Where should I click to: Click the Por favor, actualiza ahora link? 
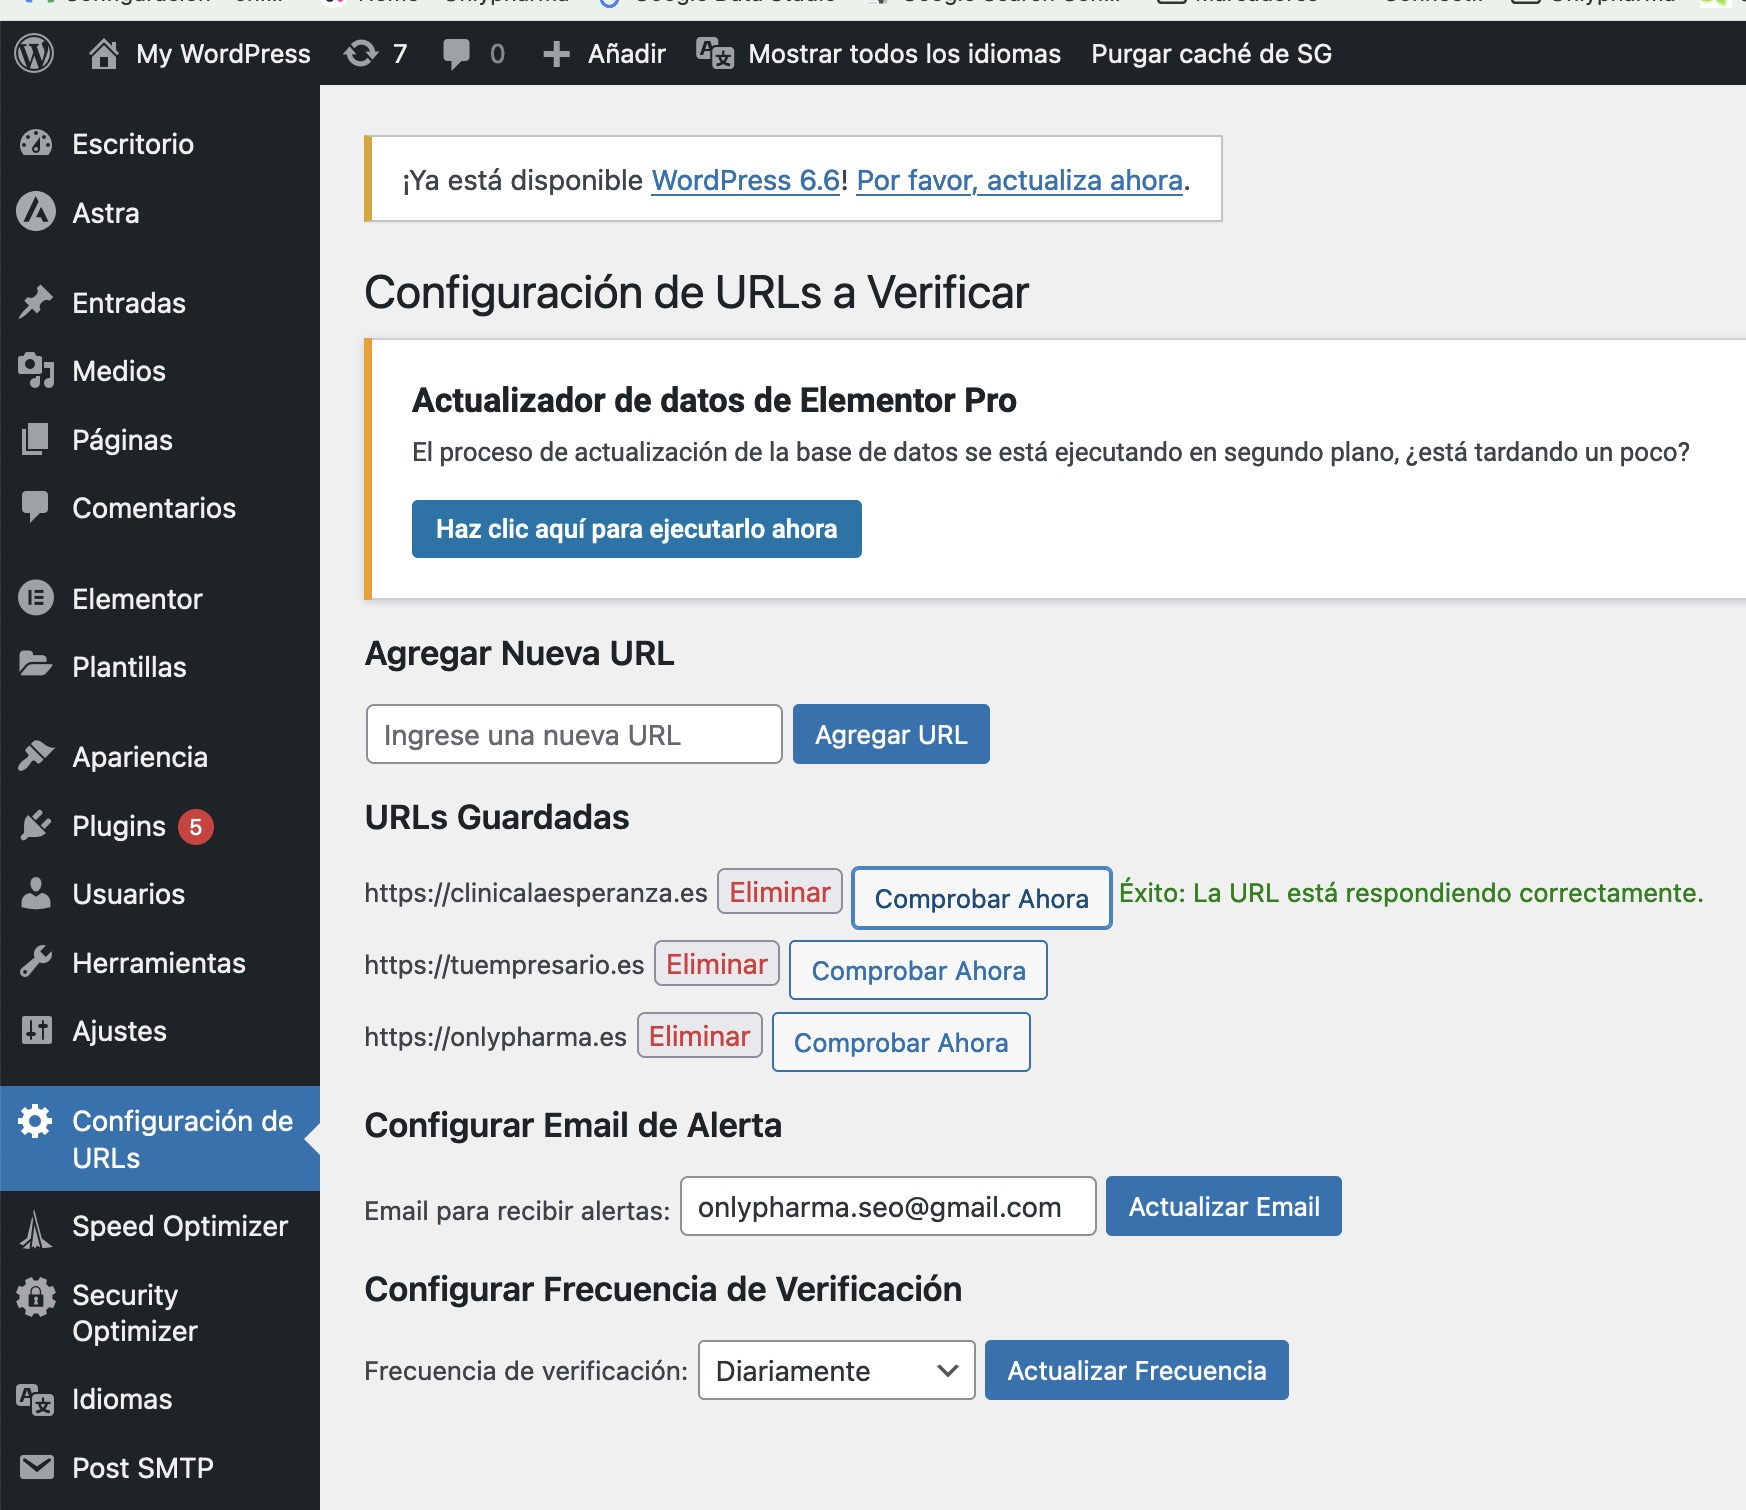click(1020, 180)
